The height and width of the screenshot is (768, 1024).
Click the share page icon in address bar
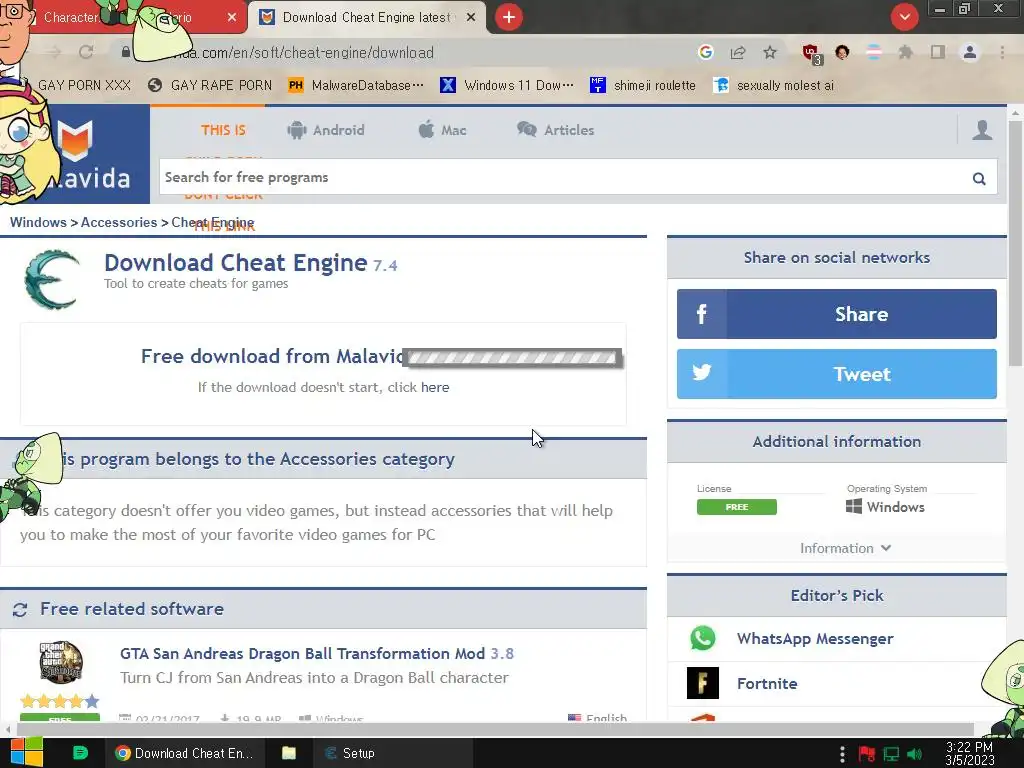point(738,52)
